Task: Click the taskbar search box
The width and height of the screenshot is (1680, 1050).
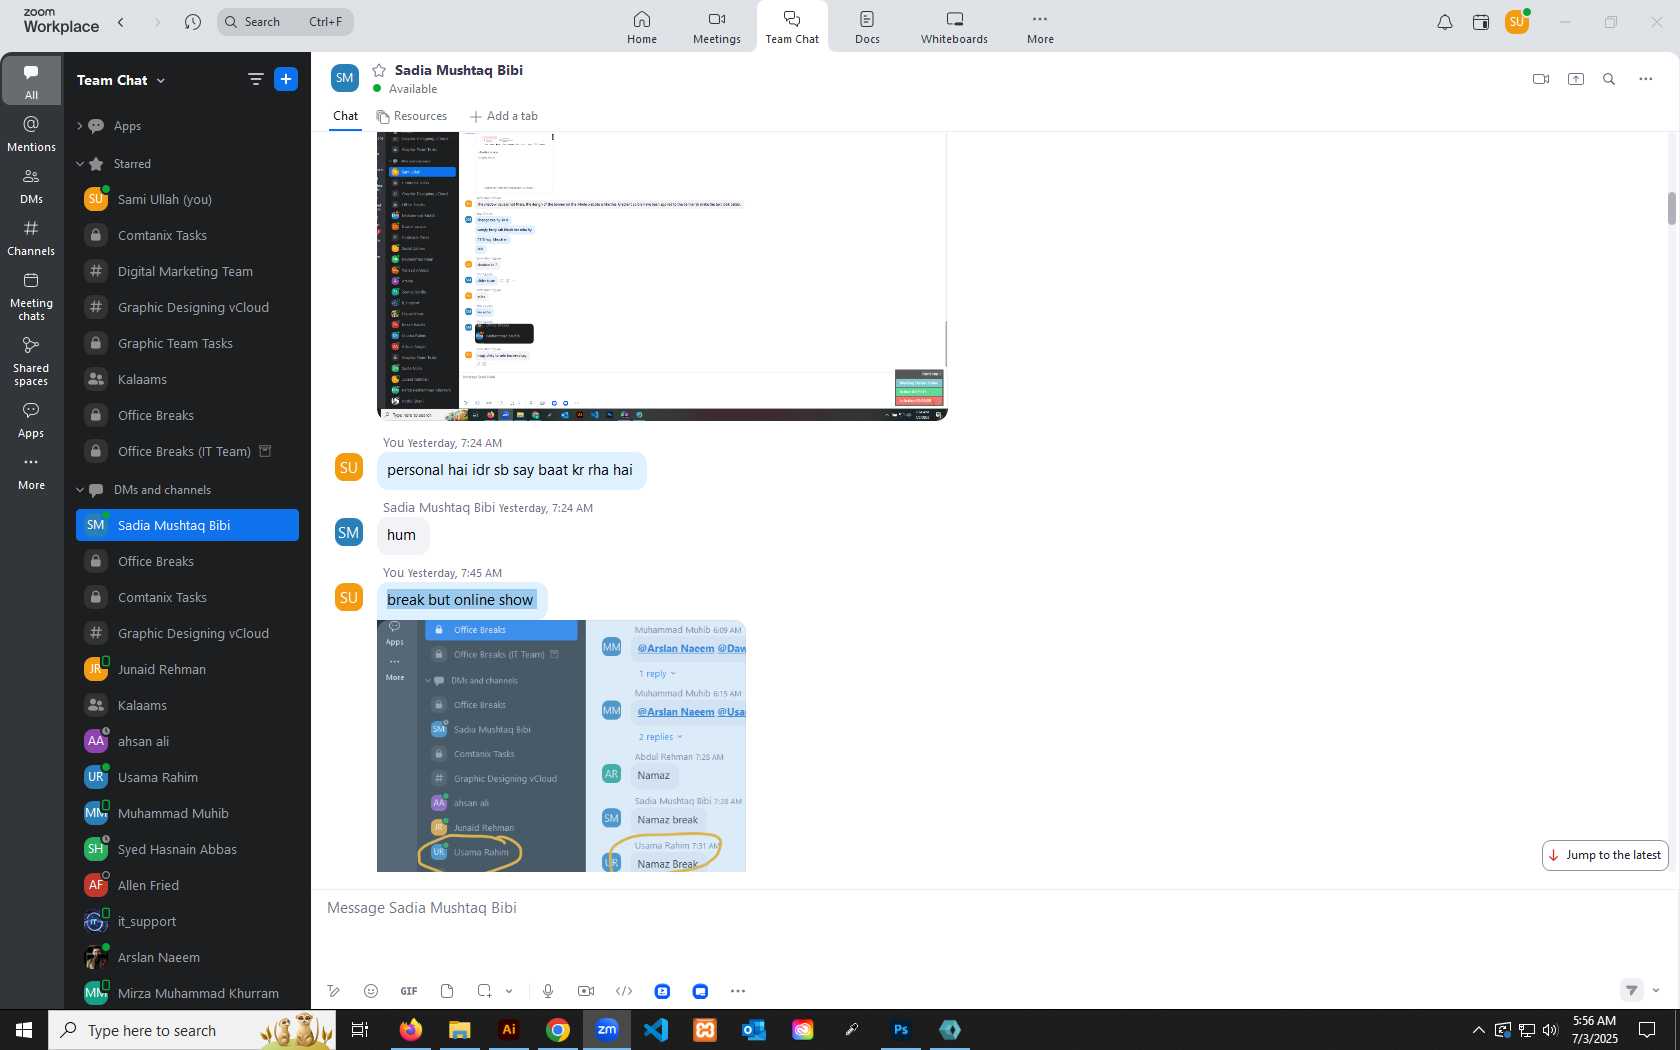Action: coord(192,1030)
